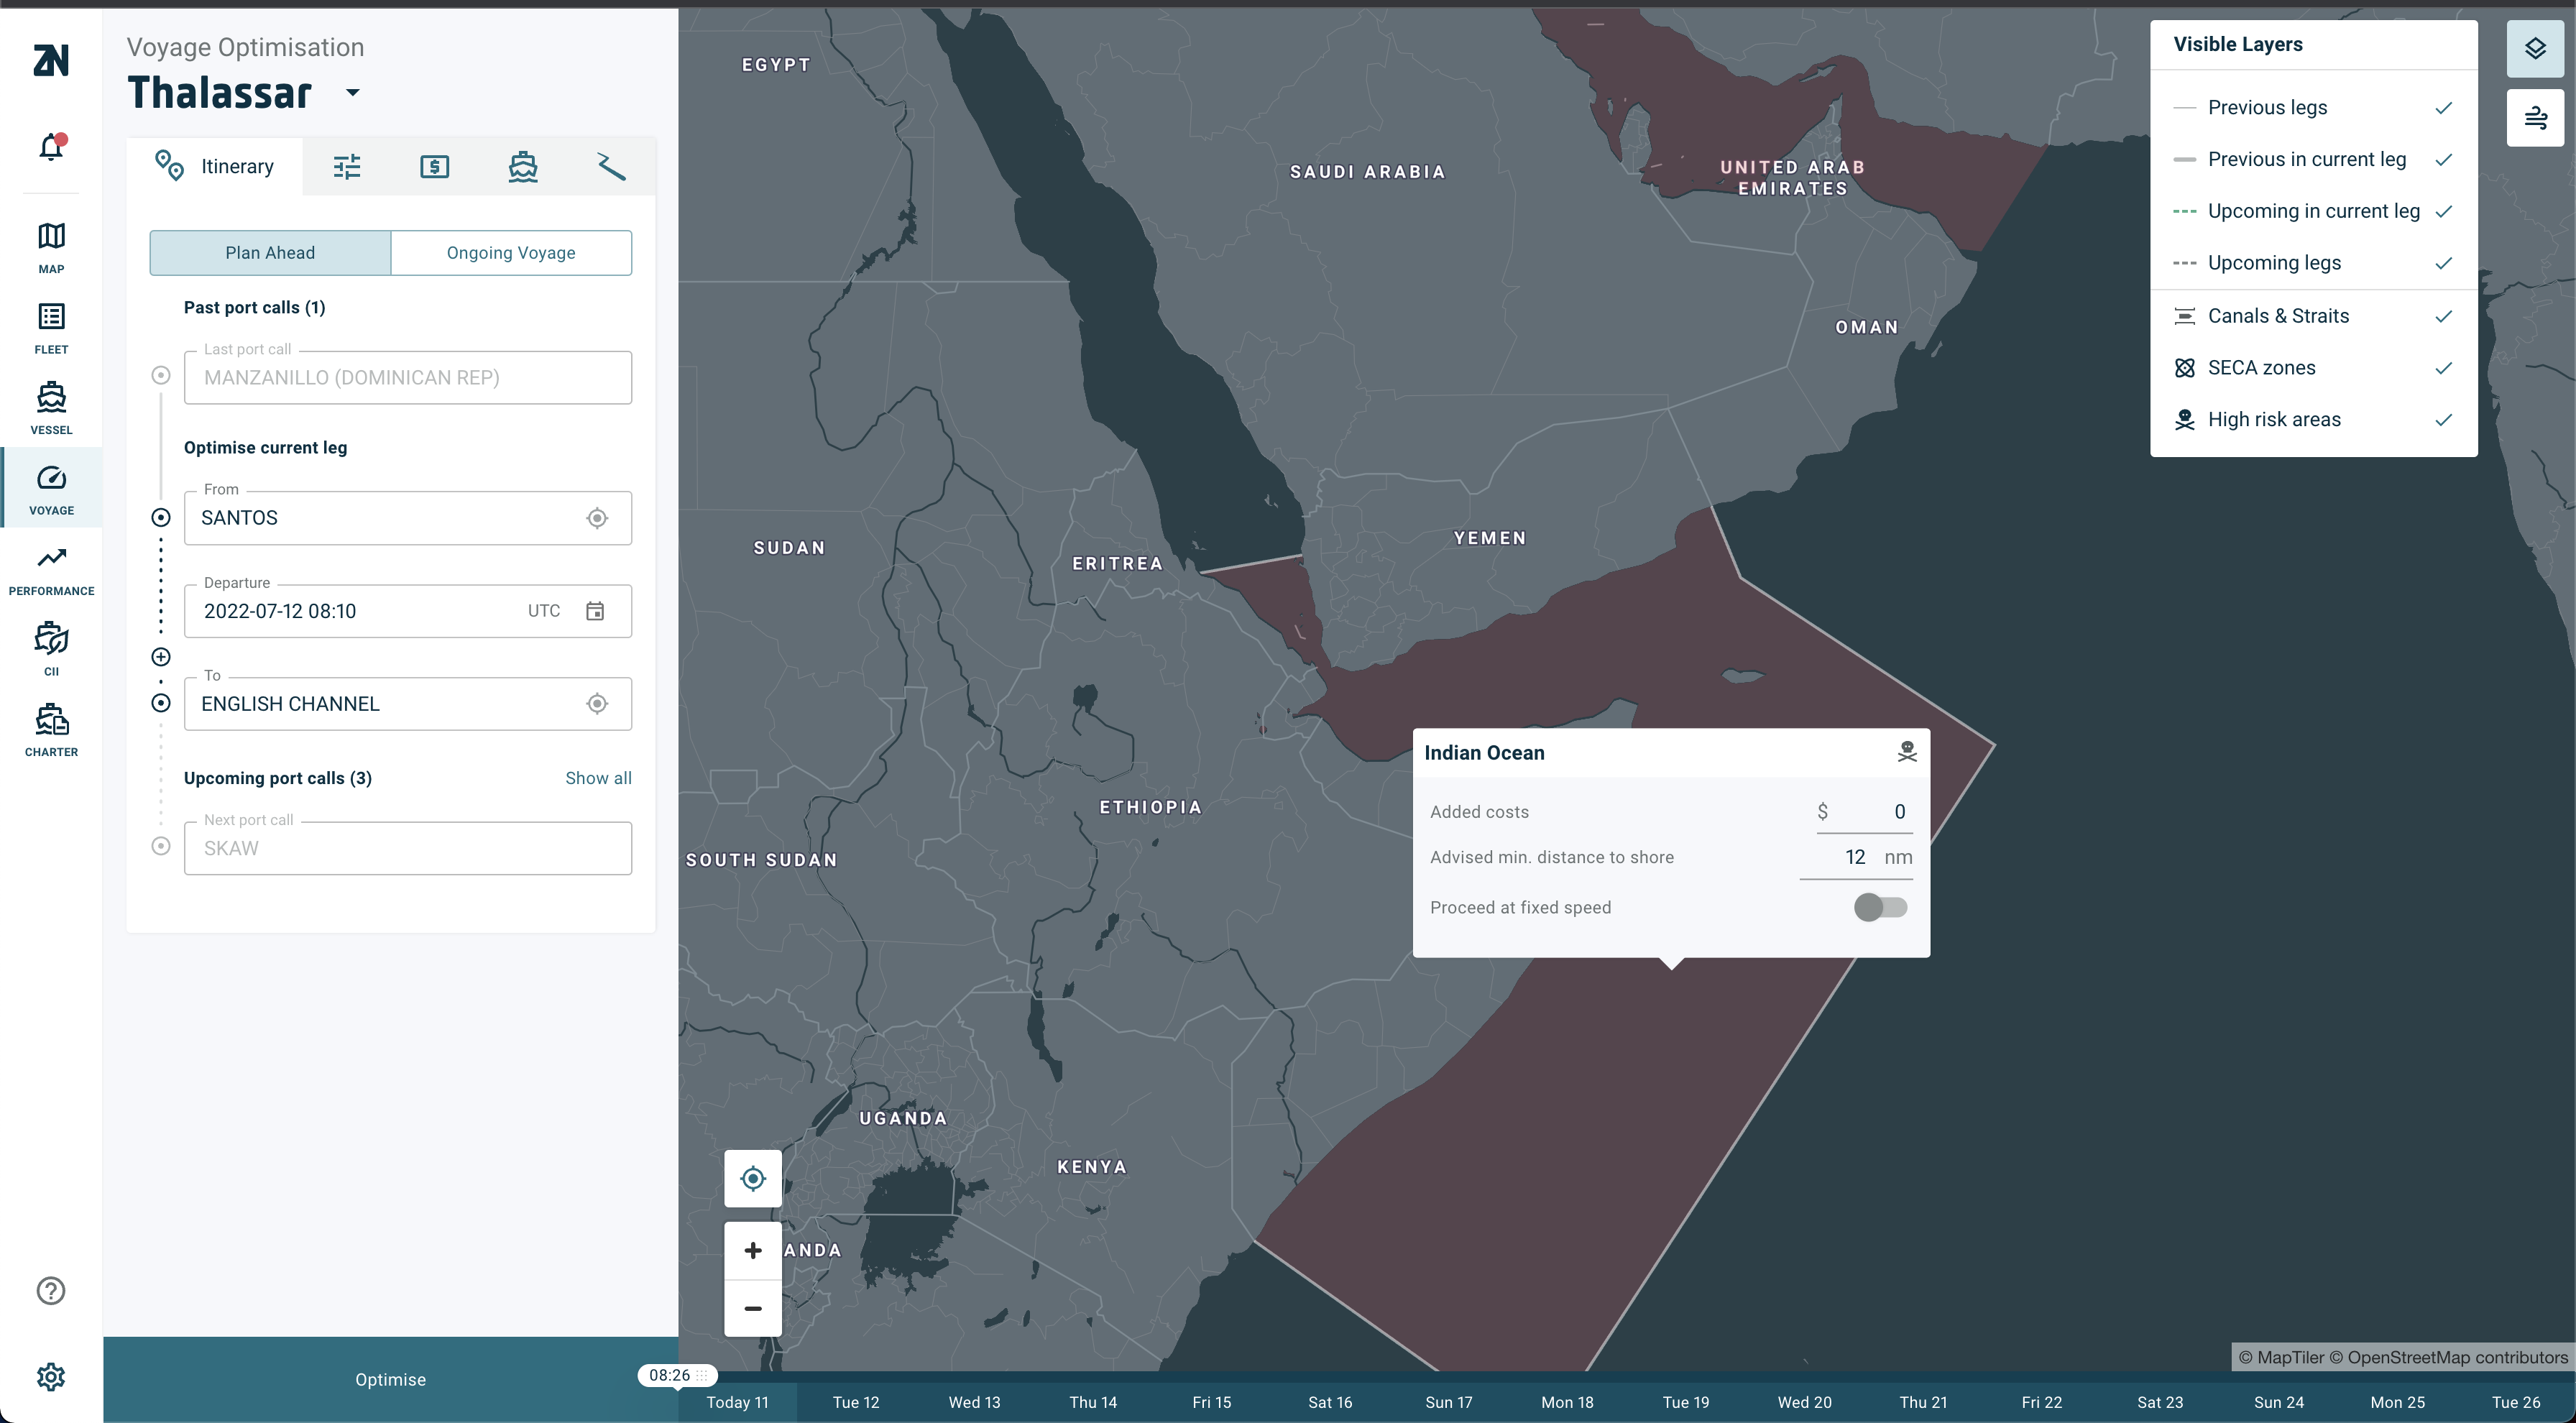Click the departure calendar icon

point(595,611)
